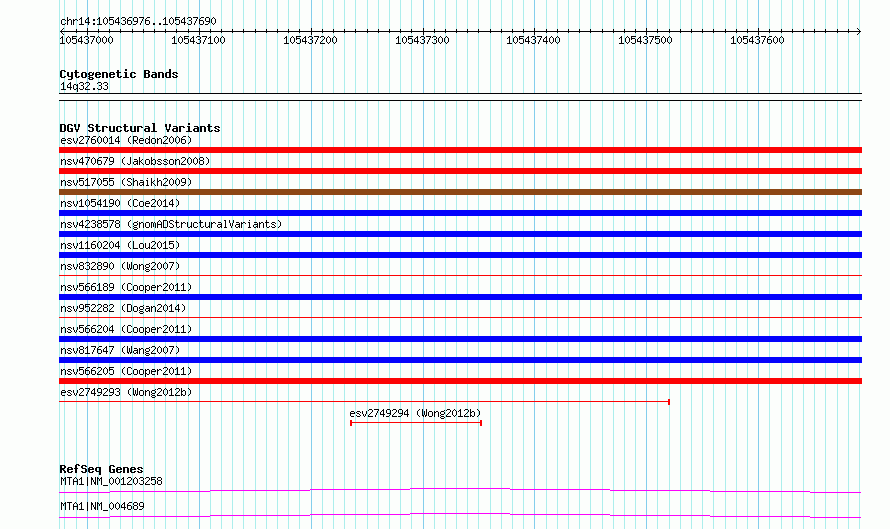Select the thin red esv2749293 variant line
The image size is (890, 529).
point(364,402)
